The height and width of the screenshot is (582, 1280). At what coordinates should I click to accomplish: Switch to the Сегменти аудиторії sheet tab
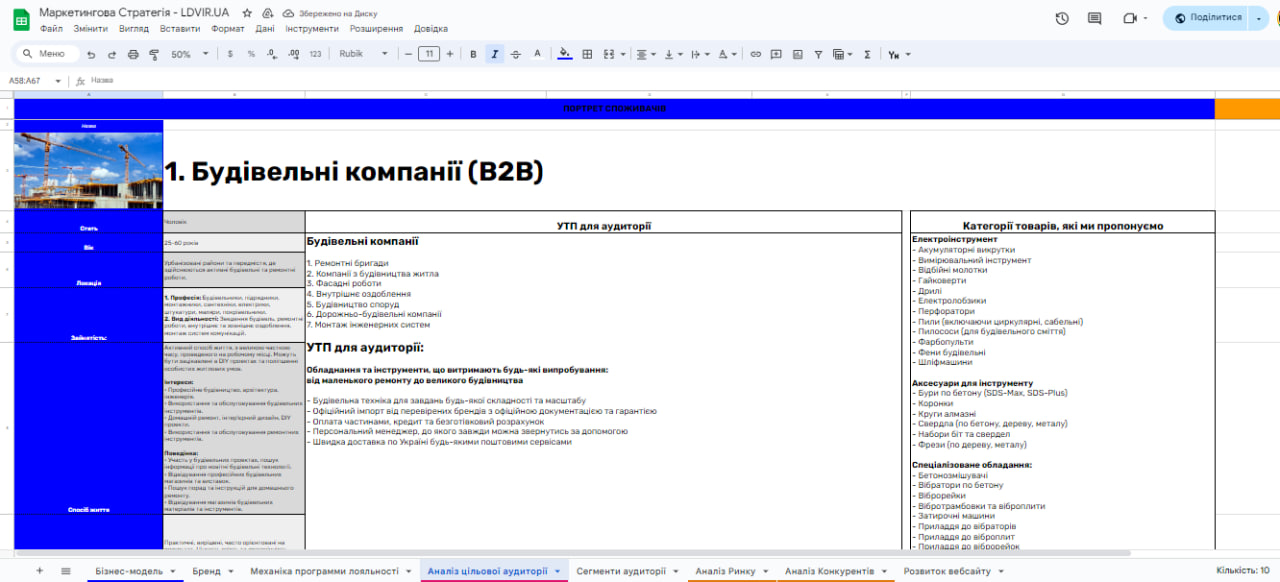[628, 571]
